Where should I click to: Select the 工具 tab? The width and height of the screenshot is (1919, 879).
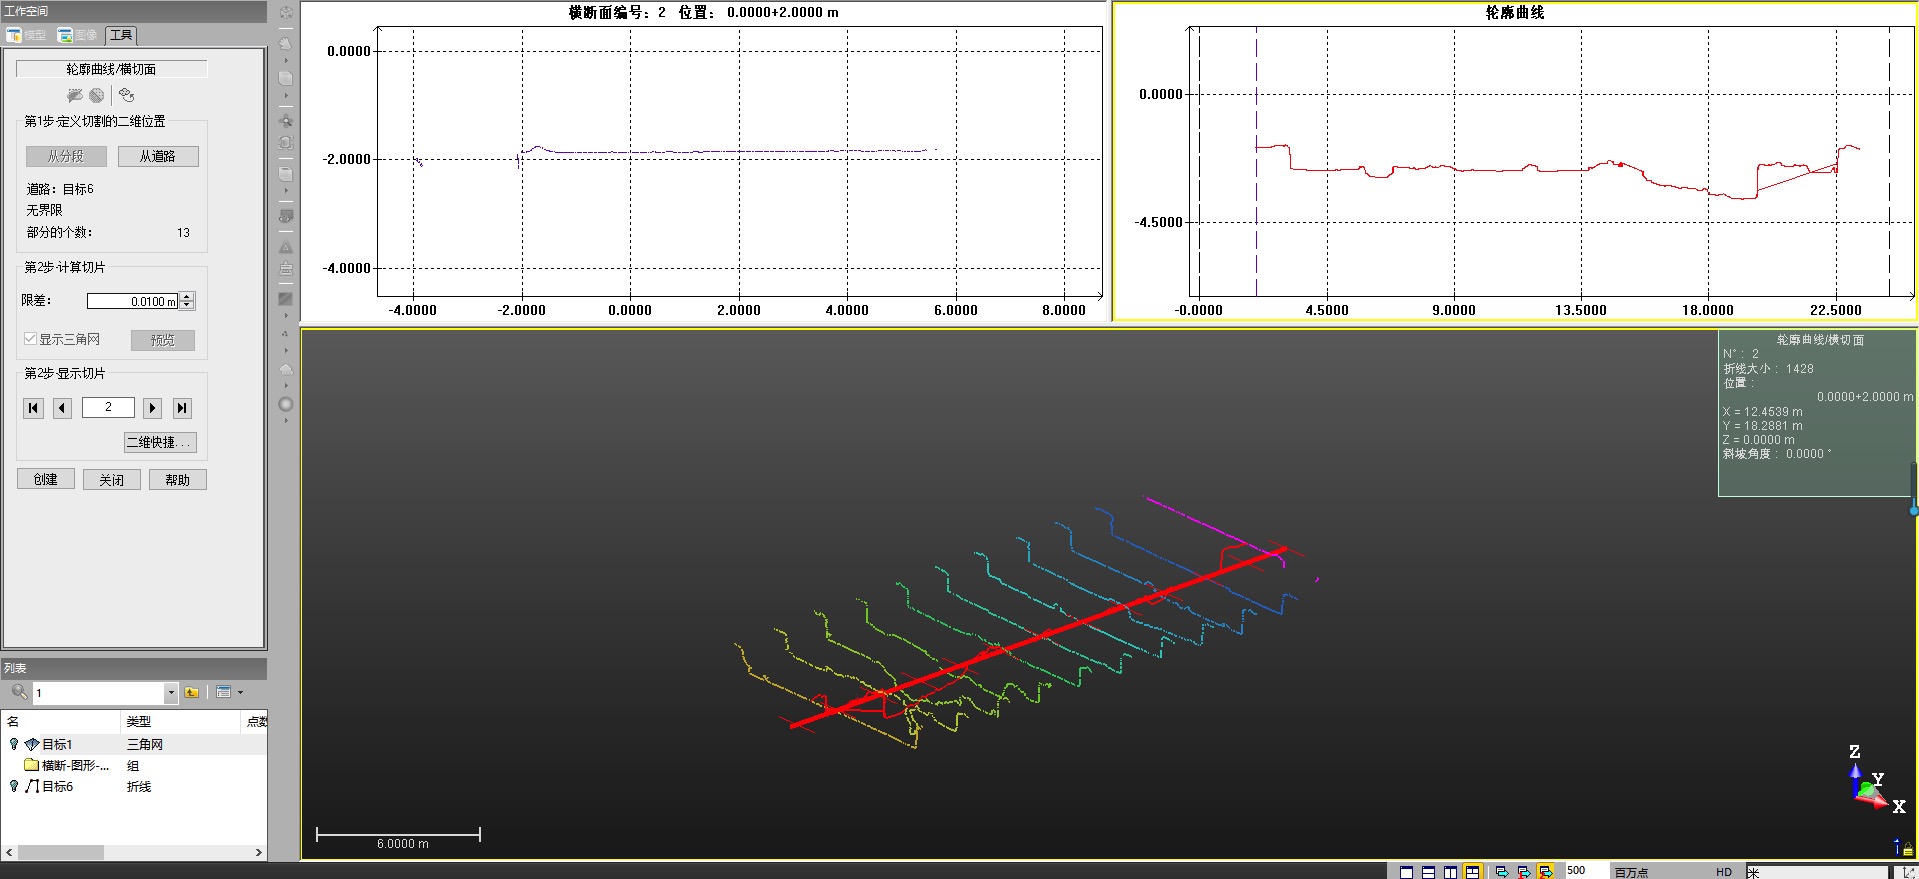coord(120,35)
